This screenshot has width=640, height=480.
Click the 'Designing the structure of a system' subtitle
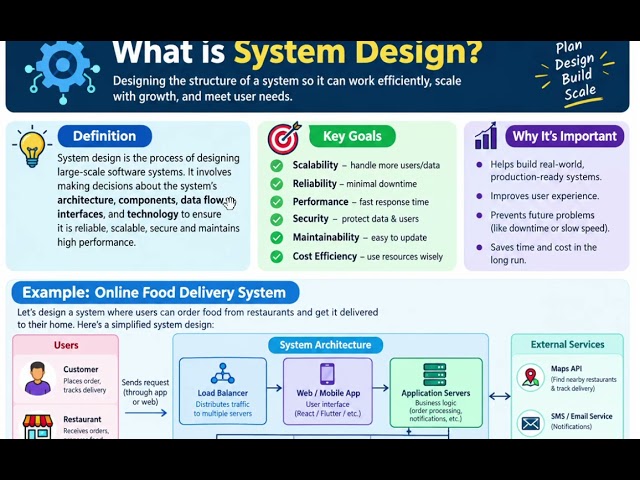287,89
